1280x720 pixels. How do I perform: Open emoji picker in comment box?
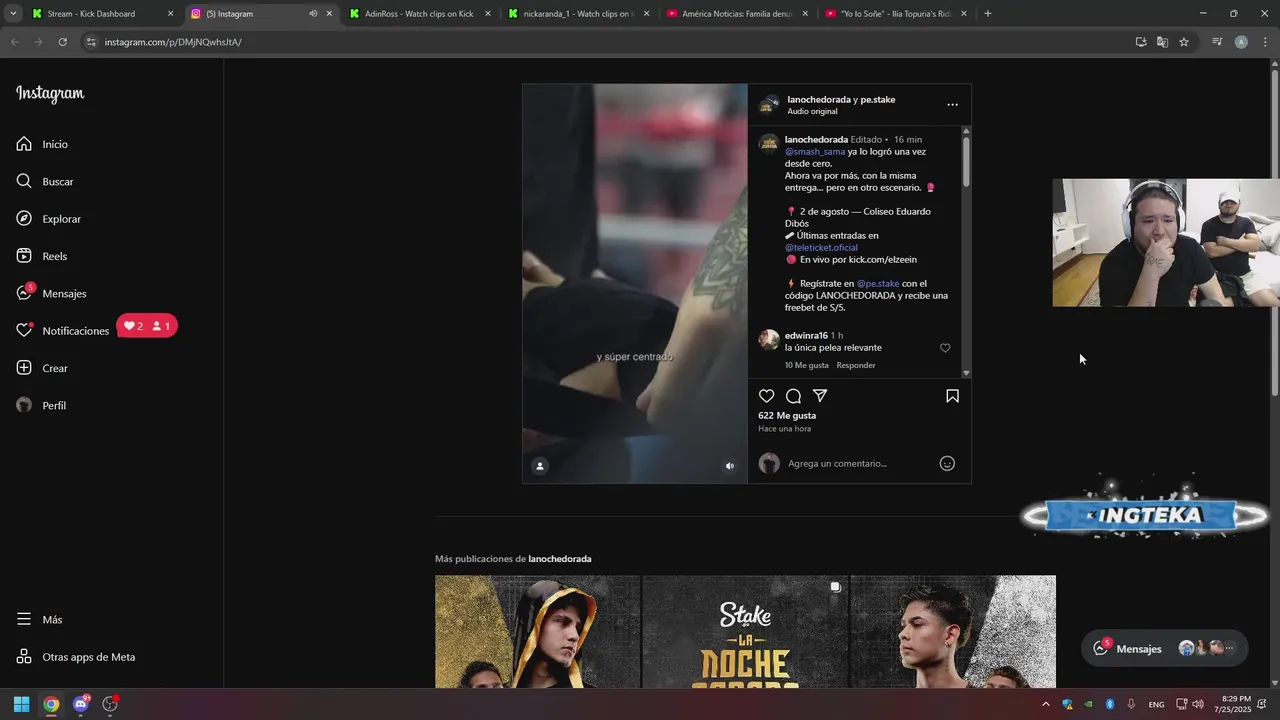[947, 463]
